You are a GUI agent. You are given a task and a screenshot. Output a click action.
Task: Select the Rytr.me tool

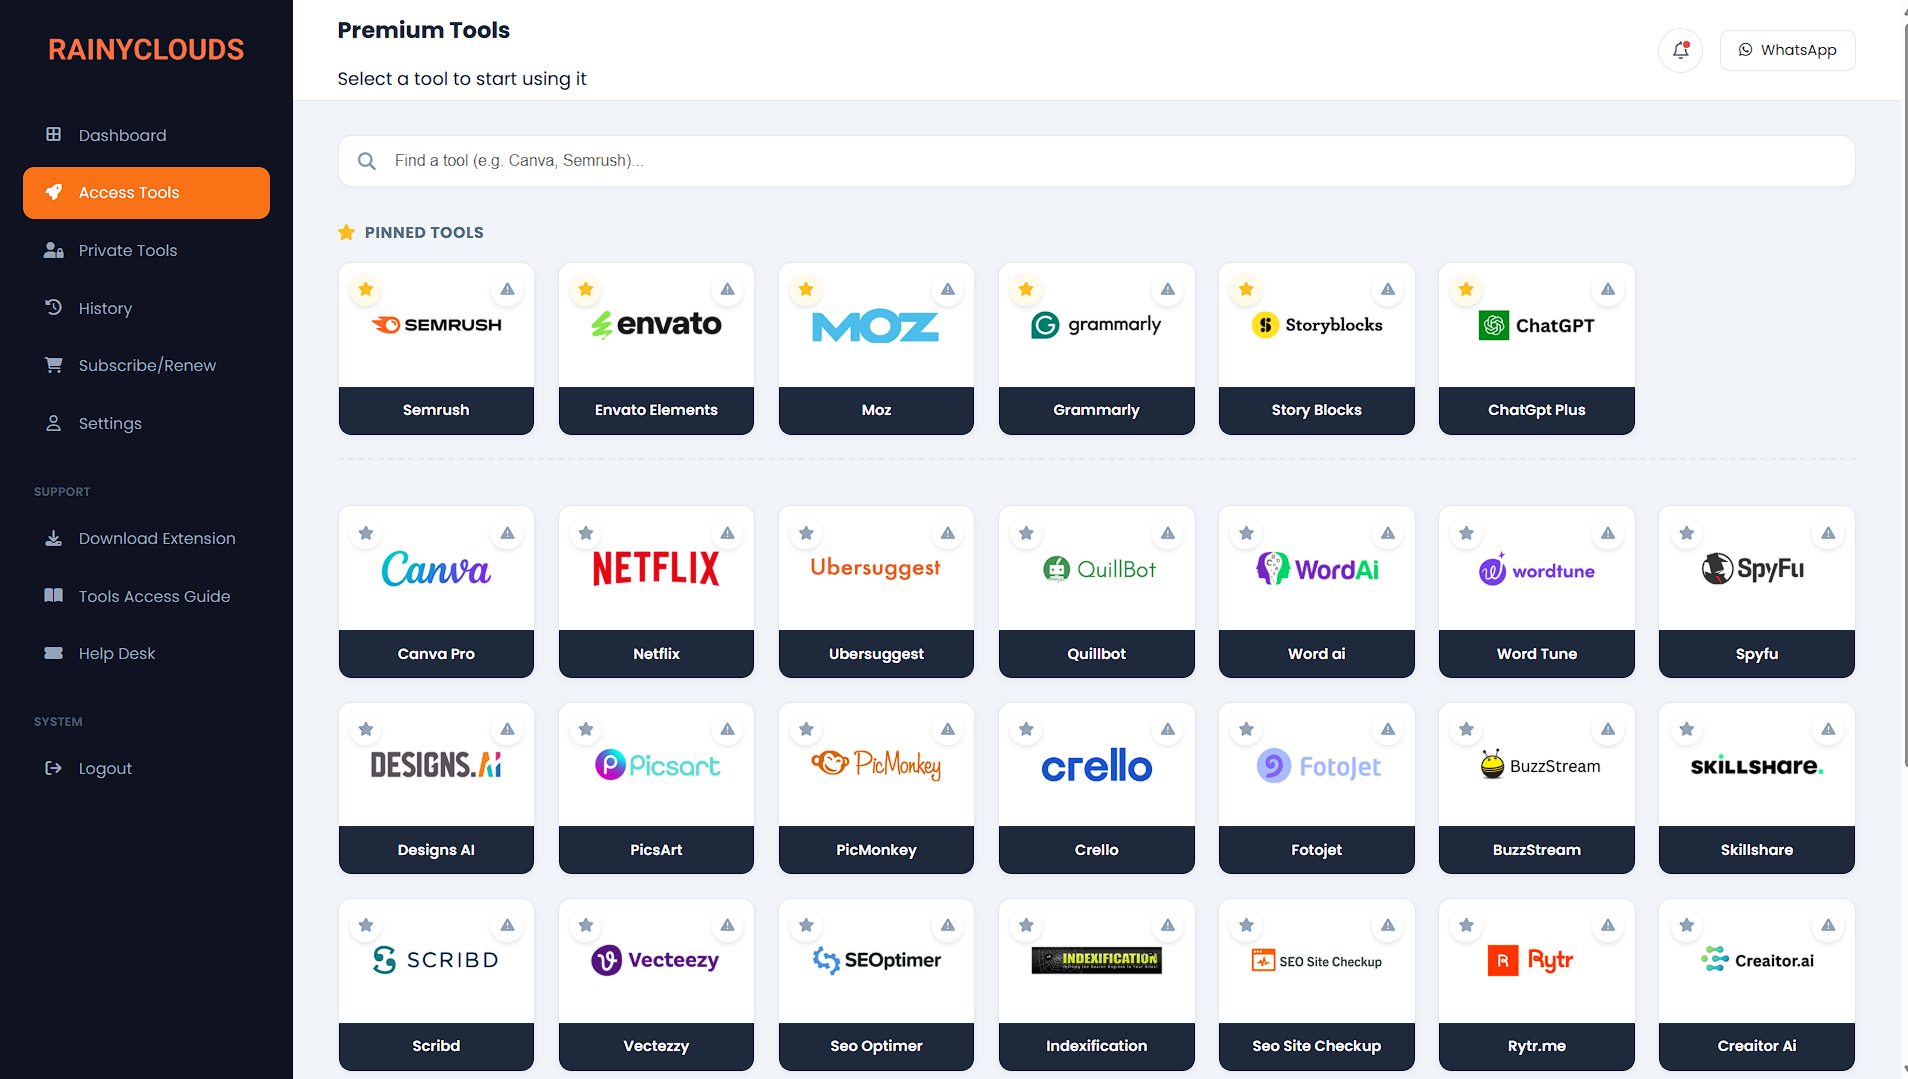pyautogui.click(x=1536, y=985)
